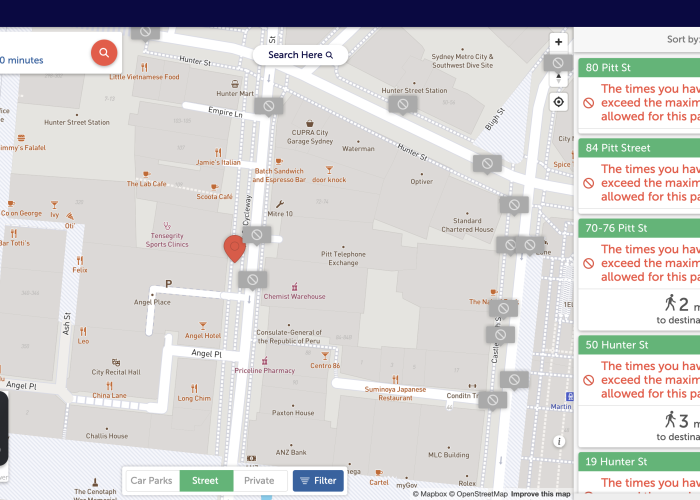The height and width of the screenshot is (500, 700).
Task: Zoom in the map with plus button
Action: click(558, 42)
